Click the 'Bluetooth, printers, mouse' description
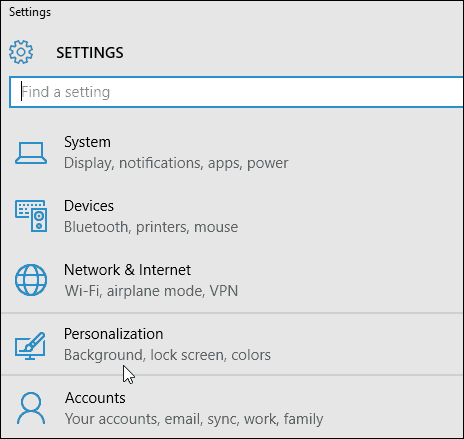This screenshot has width=464, height=439. [151, 227]
